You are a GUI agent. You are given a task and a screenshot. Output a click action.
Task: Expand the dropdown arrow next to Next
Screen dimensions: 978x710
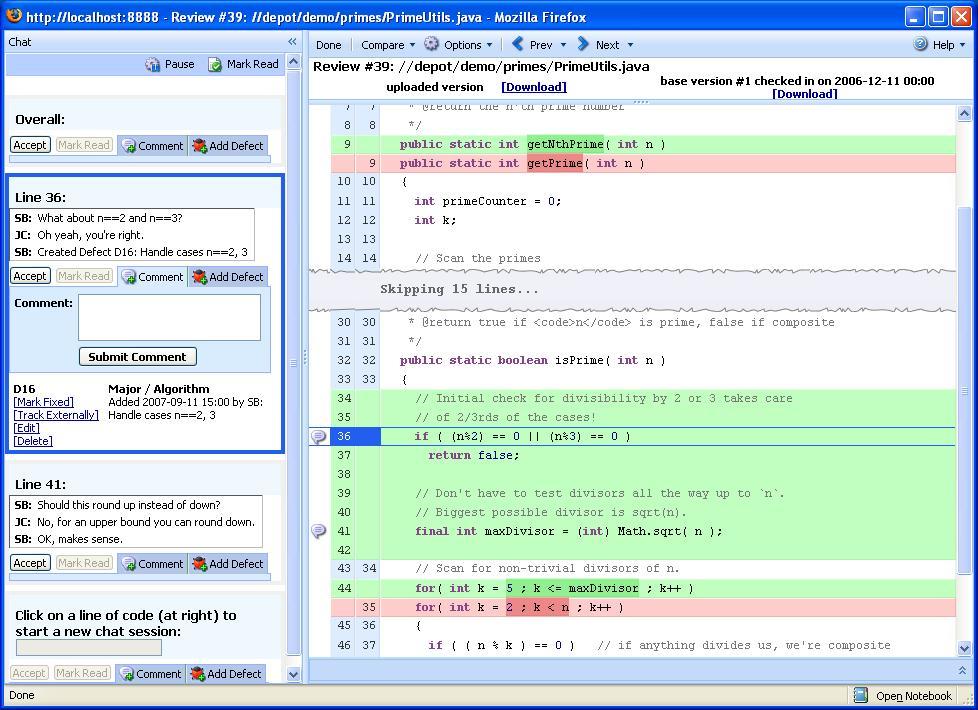630,44
